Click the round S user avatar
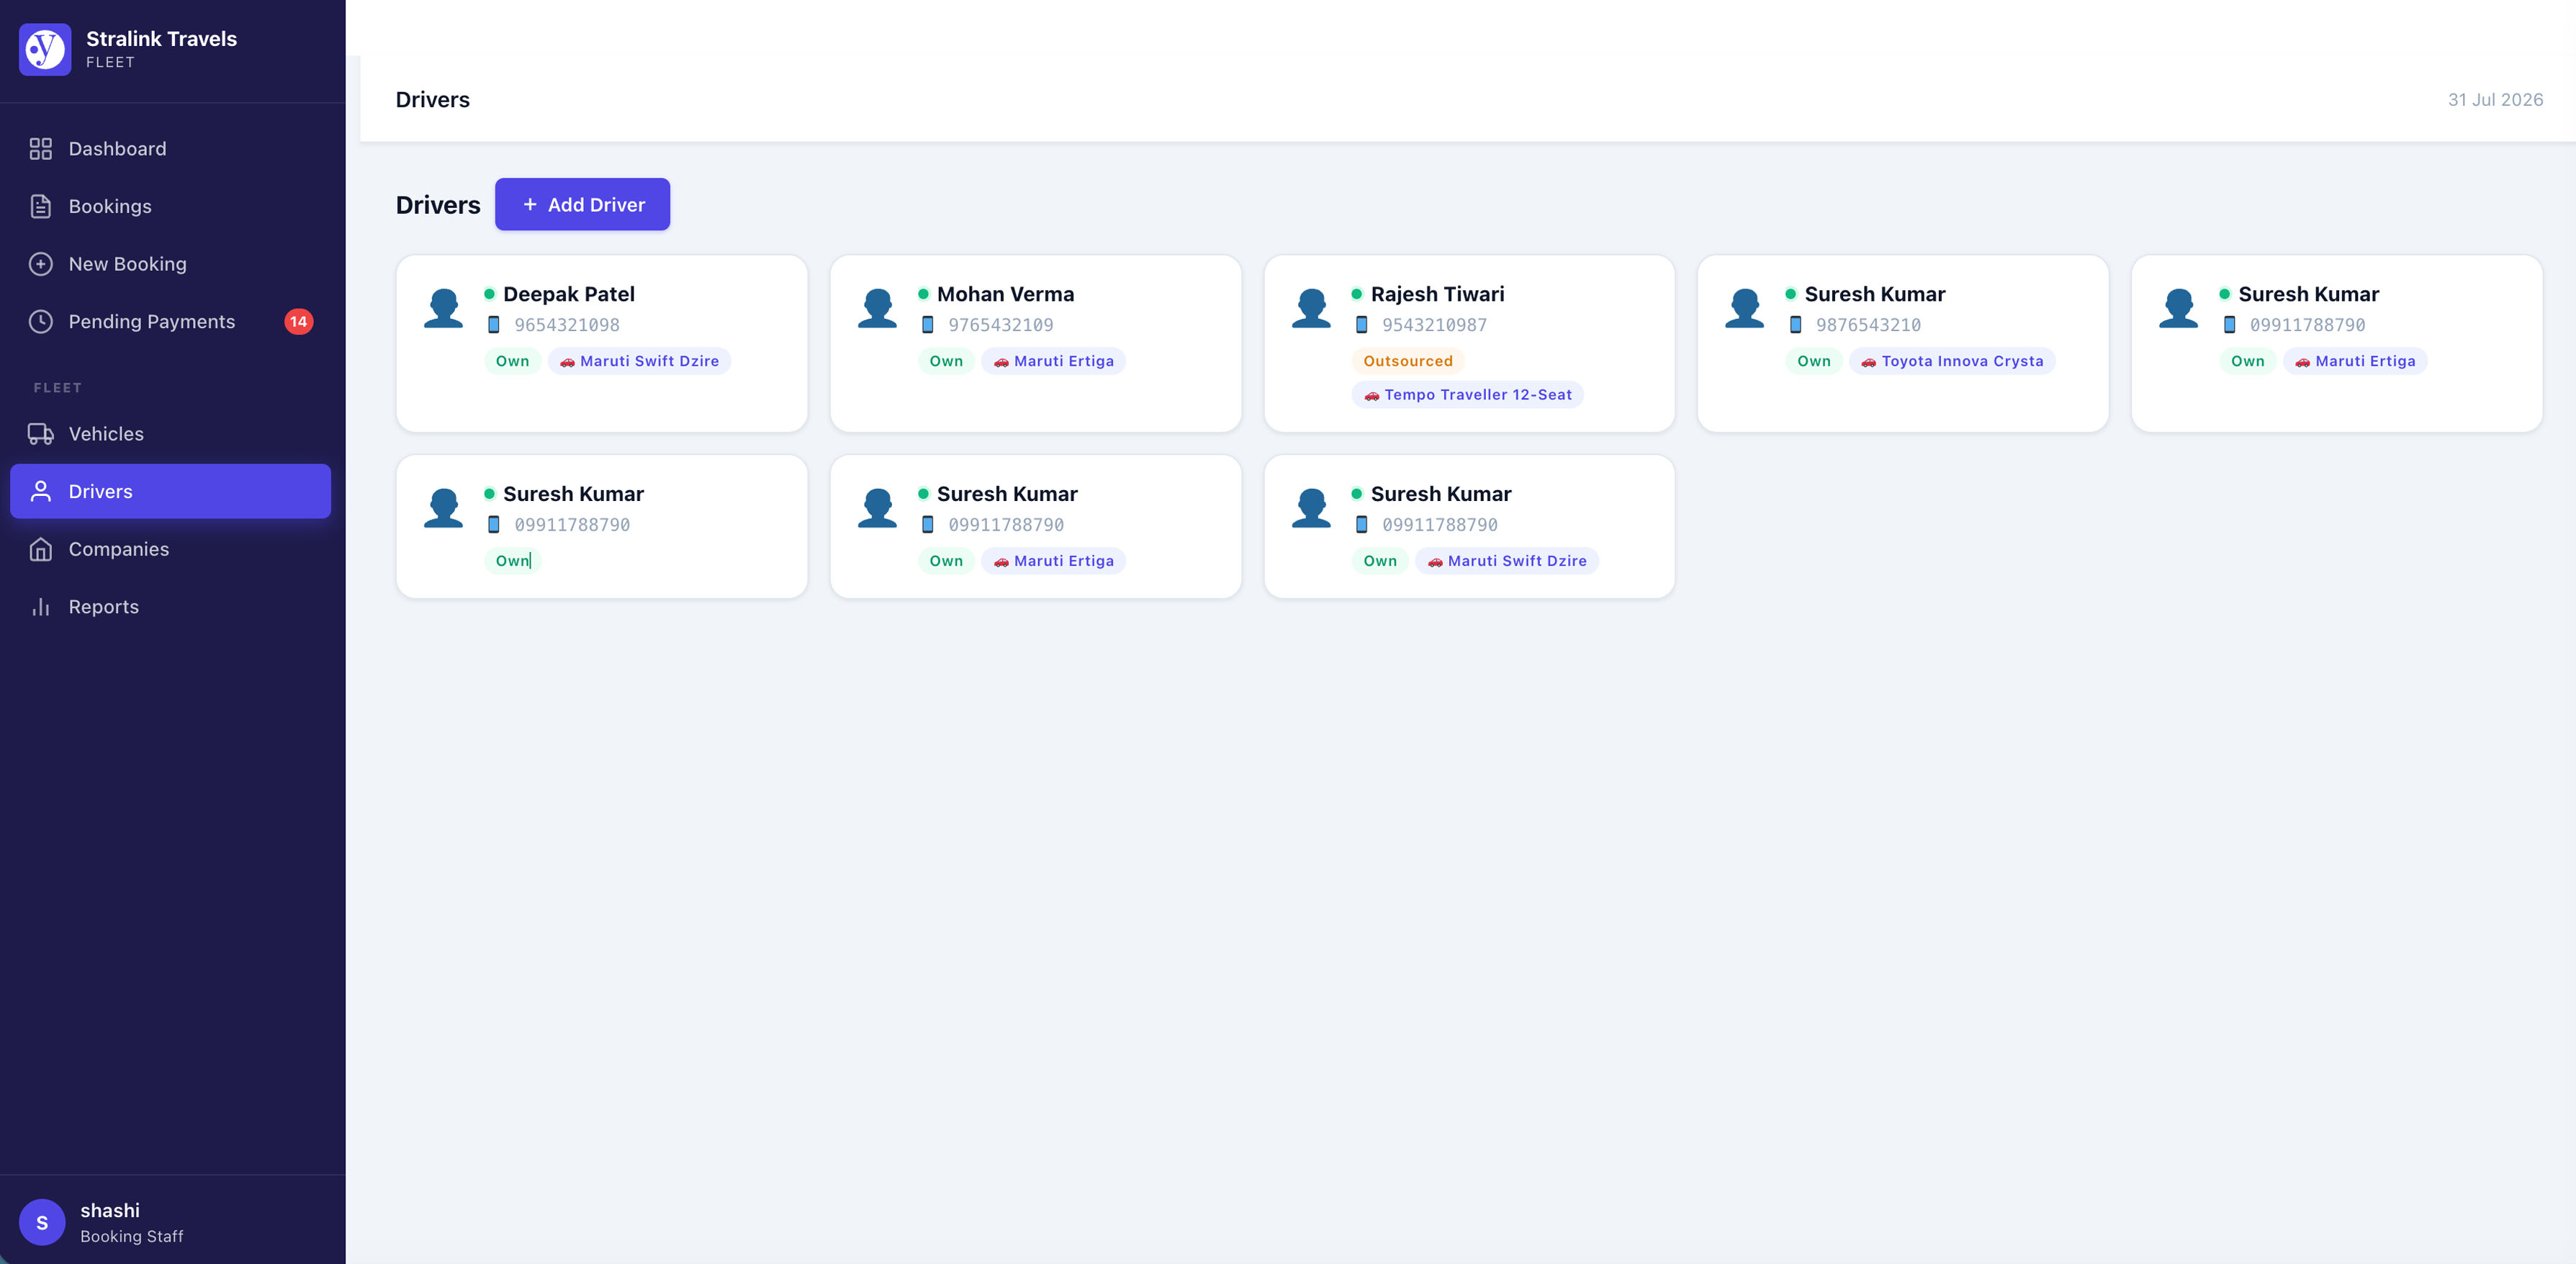 pos(42,1222)
